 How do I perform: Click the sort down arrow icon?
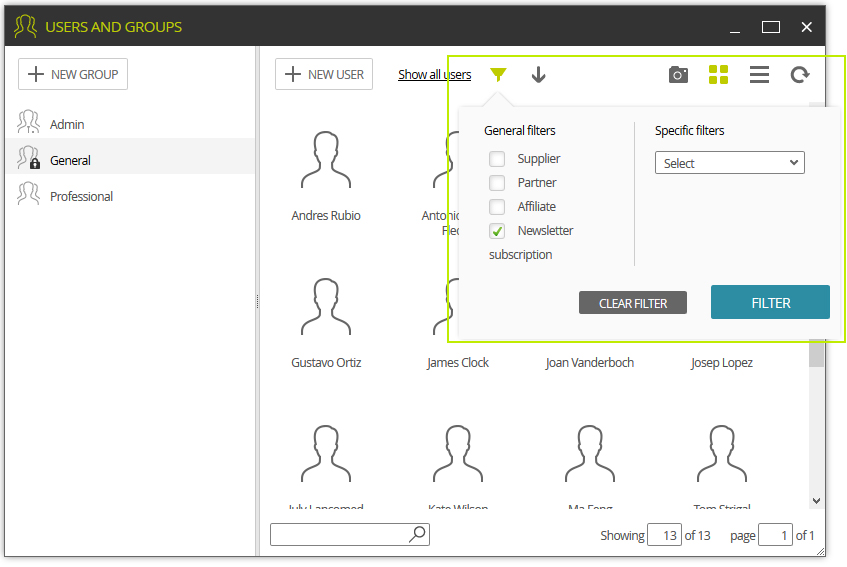[538, 75]
